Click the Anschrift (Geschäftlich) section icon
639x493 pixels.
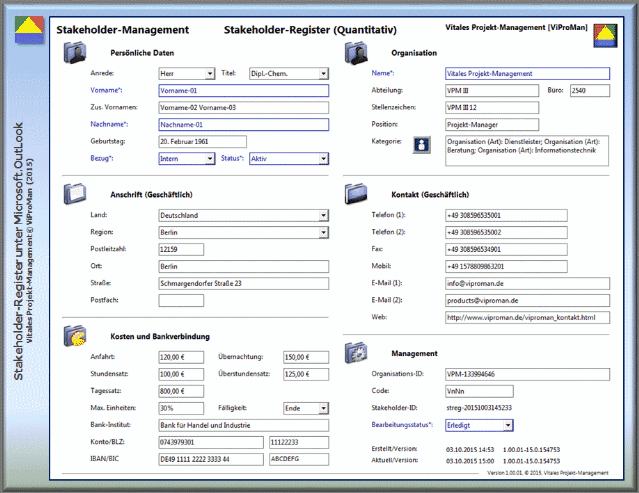[x=77, y=194]
